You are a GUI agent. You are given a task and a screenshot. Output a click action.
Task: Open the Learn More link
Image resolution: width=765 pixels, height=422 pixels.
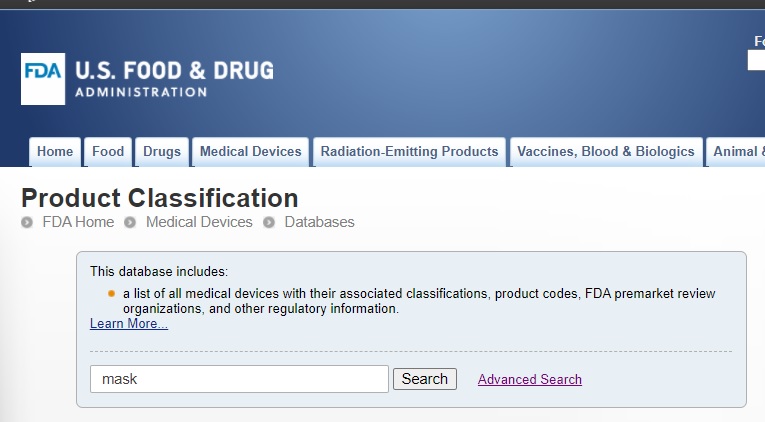tap(129, 324)
